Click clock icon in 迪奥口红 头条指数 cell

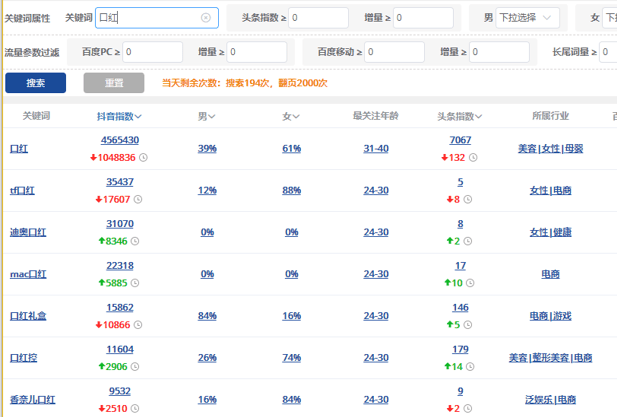(467, 241)
